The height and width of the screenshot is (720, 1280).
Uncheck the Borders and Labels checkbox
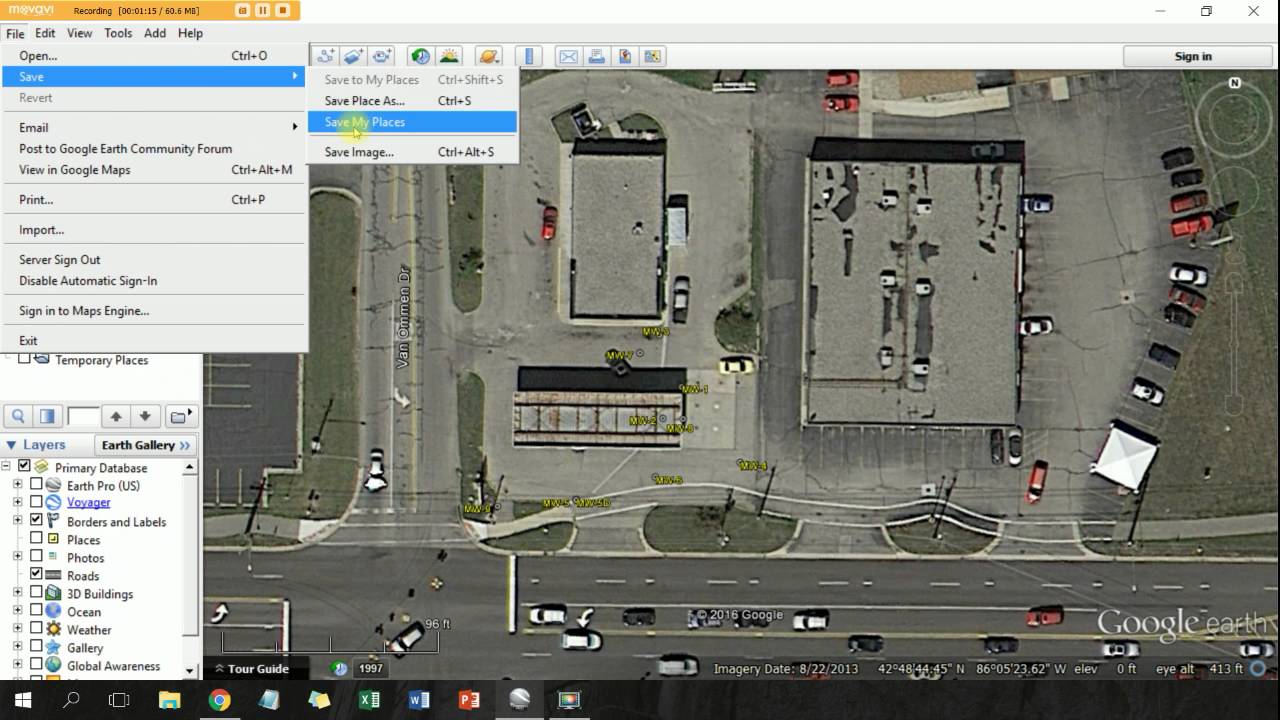pyautogui.click(x=36, y=520)
